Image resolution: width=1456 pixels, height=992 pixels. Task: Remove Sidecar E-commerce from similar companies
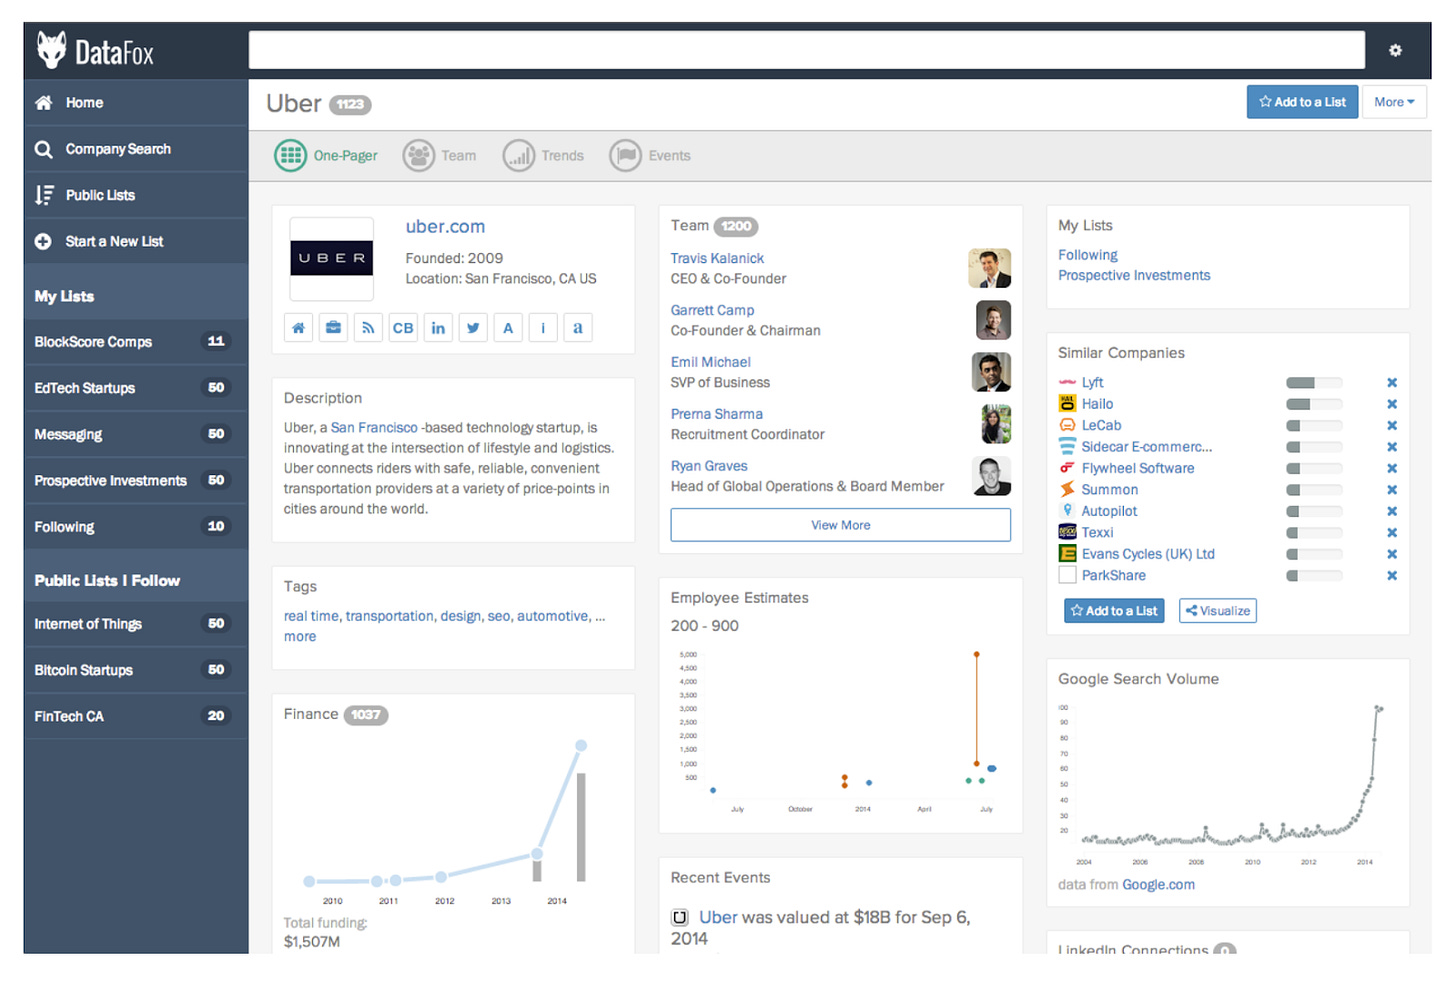click(1391, 447)
